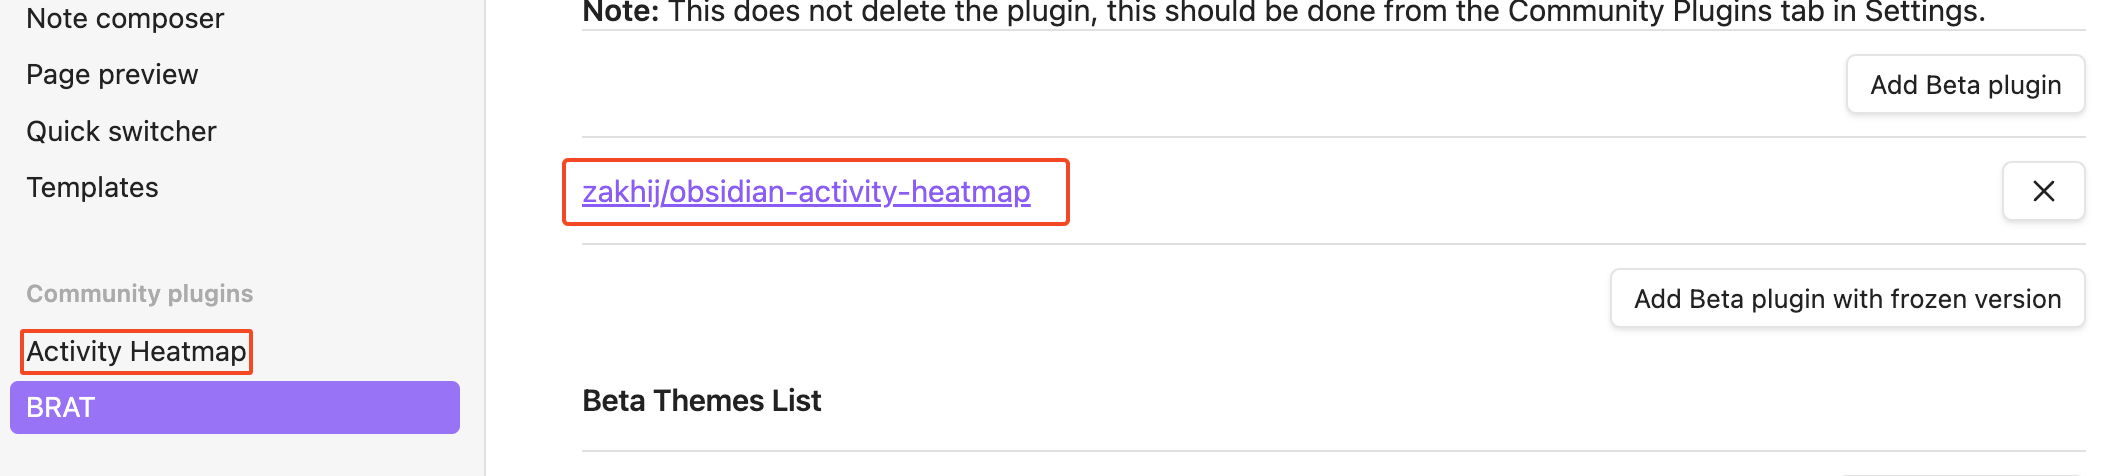
Task: Open Activity Heatmap plugin settings
Action: click(x=136, y=351)
